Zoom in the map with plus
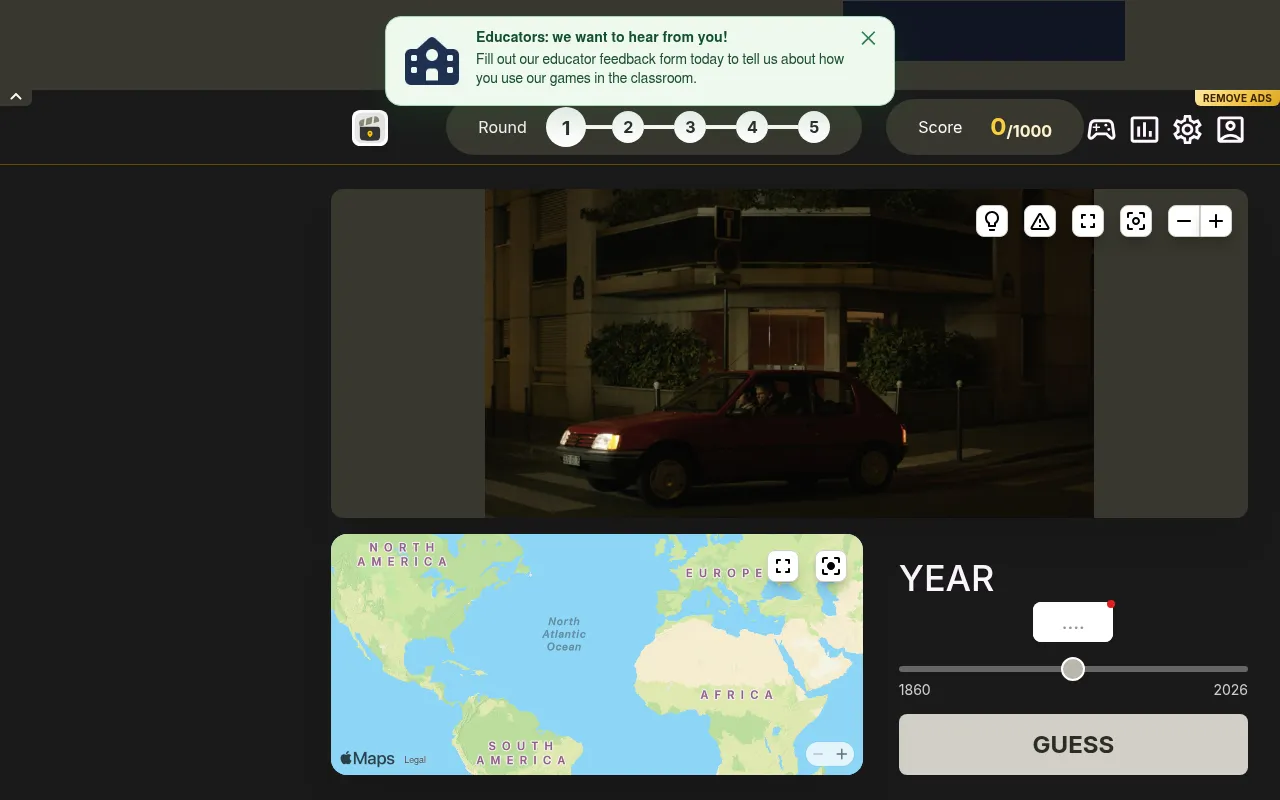Screen dimensions: 1280x800 pos(842,754)
